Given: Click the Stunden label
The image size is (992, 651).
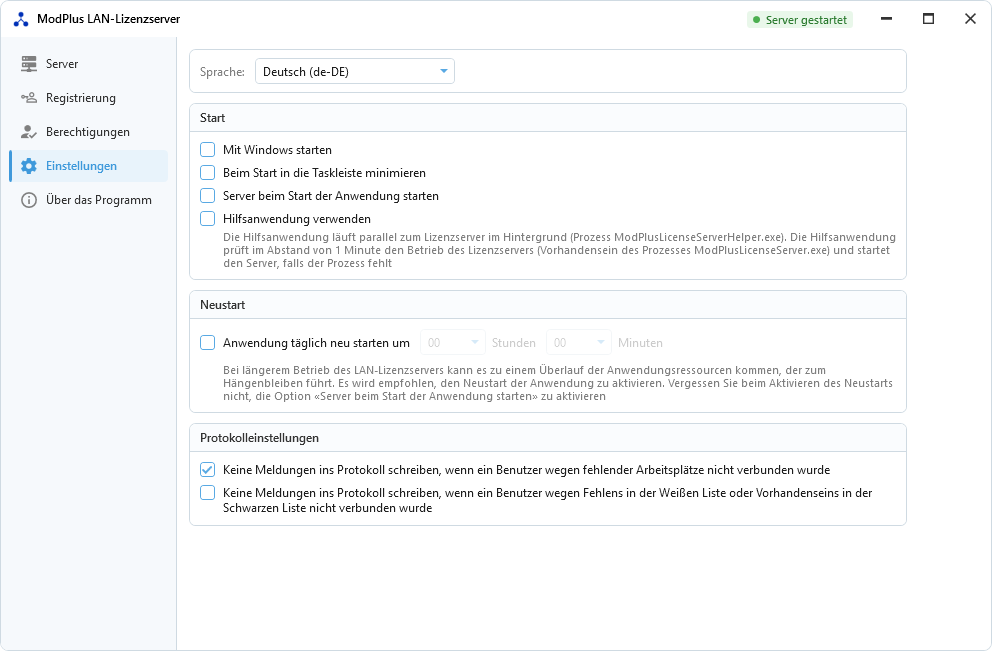Looking at the screenshot, I should point(514,343).
